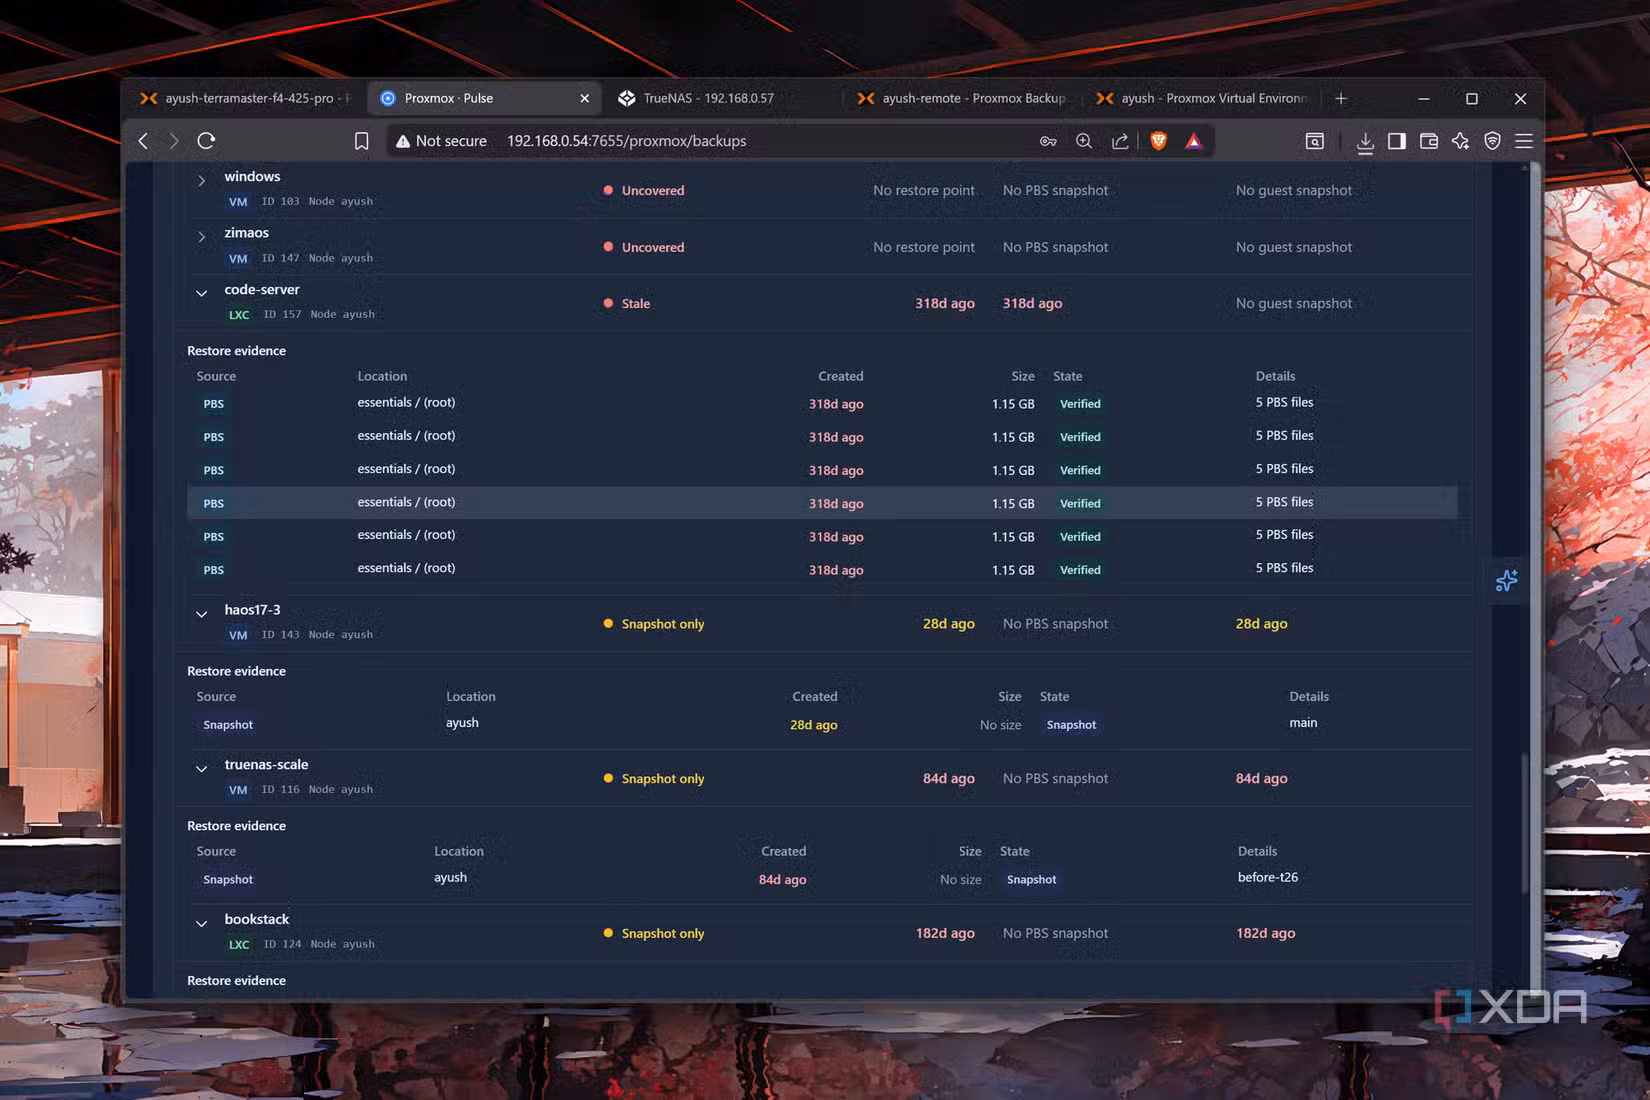Click the share page icon in address bar

click(1120, 141)
